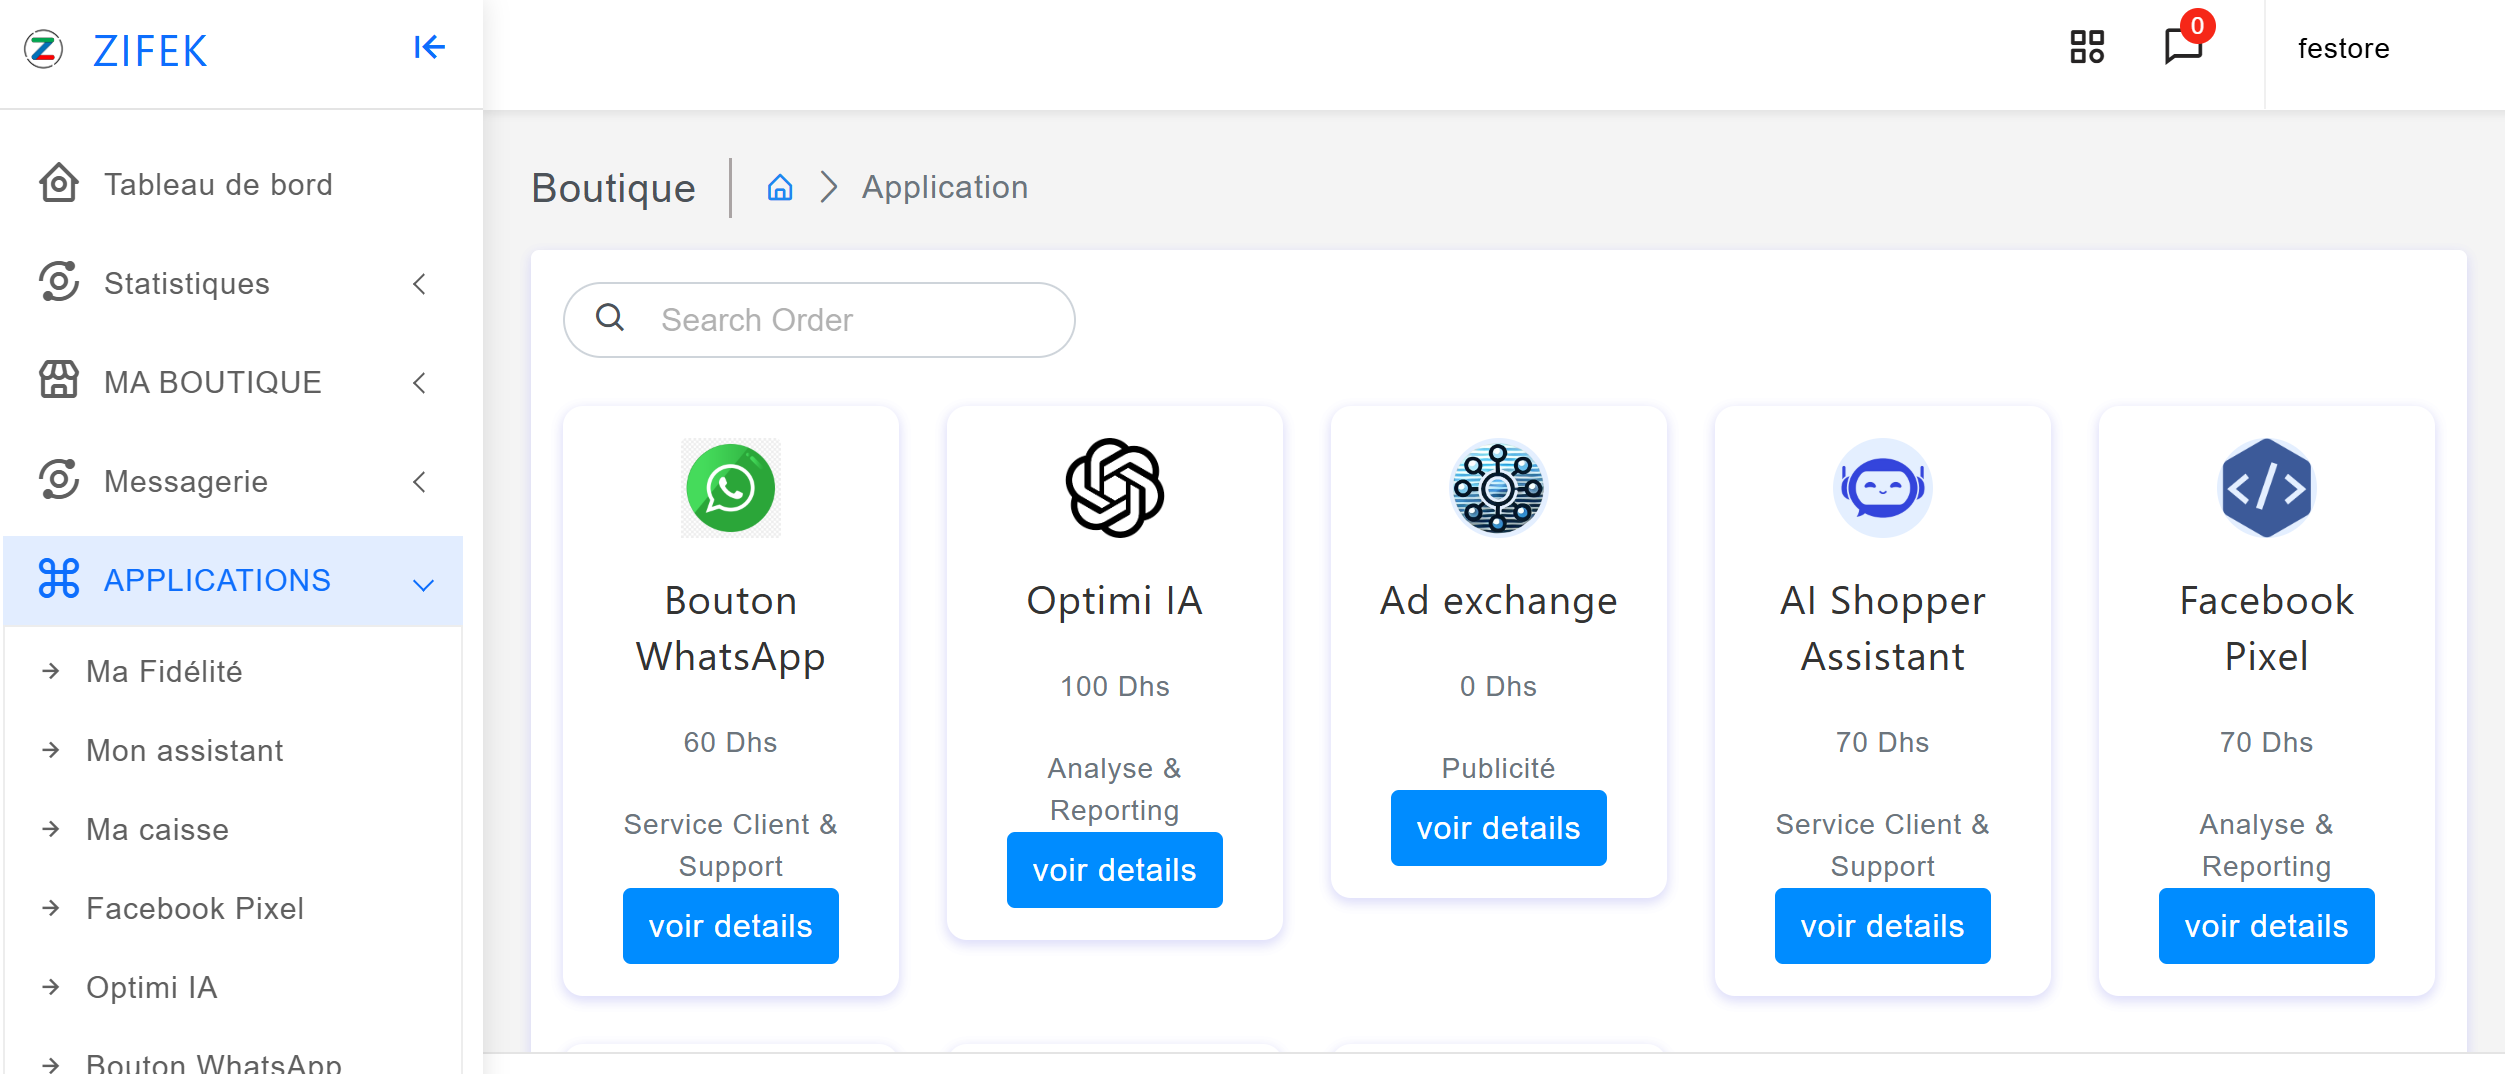Go to Tableau de bord
This screenshot has width=2505, height=1074.
[218, 185]
